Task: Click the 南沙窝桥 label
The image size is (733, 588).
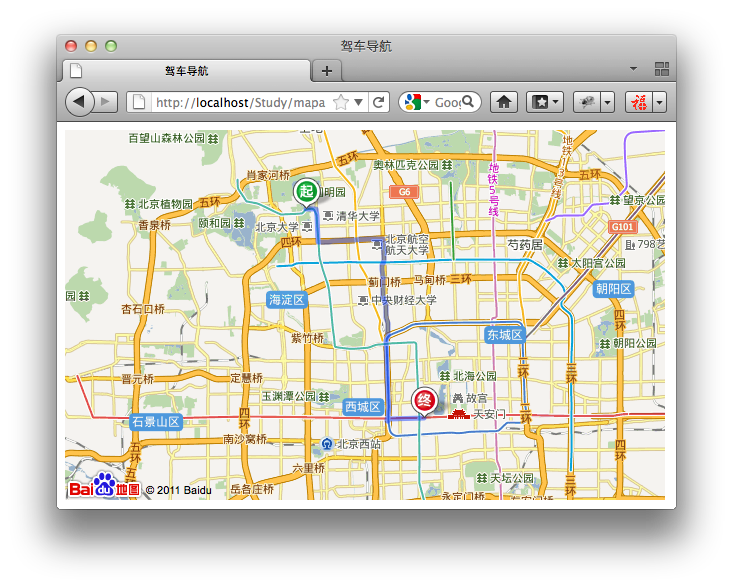Action: 245,439
